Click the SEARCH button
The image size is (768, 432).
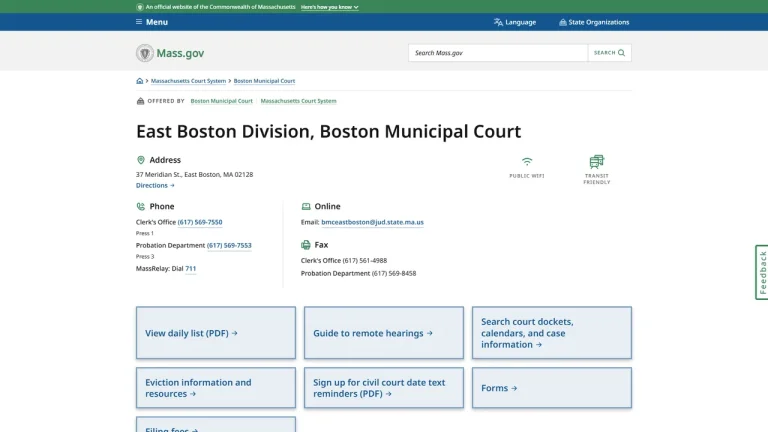tap(609, 53)
